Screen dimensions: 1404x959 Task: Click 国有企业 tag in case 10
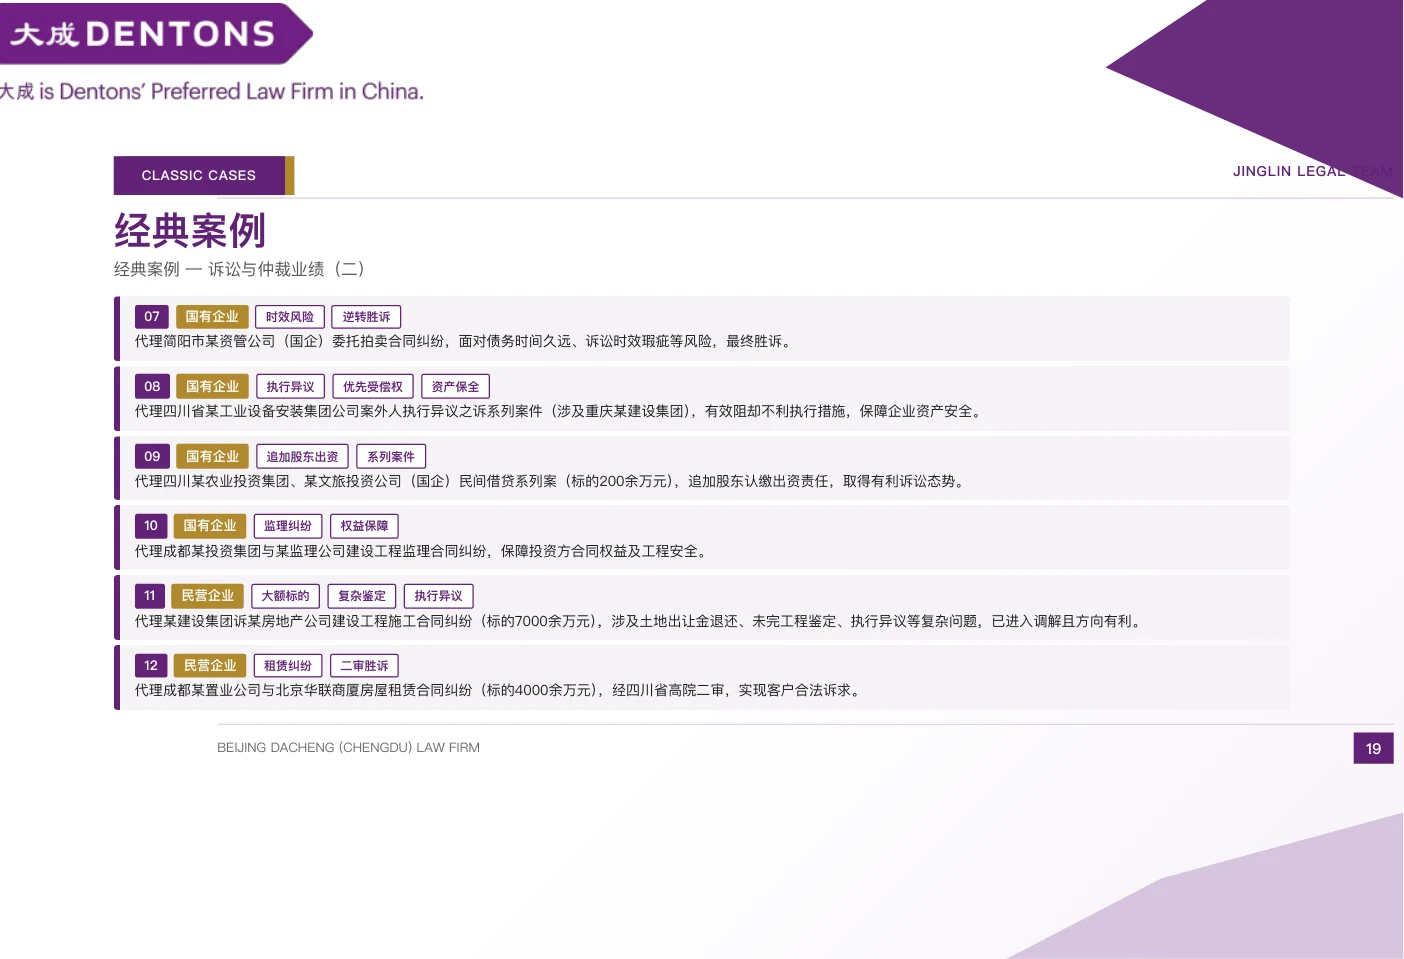point(210,526)
